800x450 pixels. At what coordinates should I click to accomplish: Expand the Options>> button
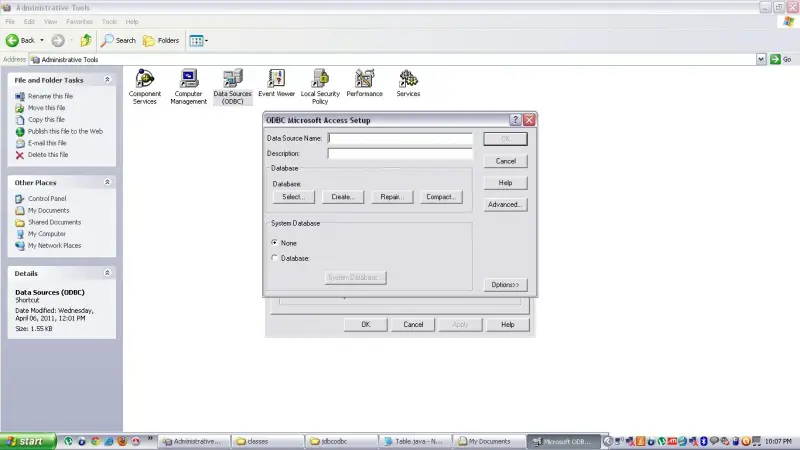tap(505, 285)
